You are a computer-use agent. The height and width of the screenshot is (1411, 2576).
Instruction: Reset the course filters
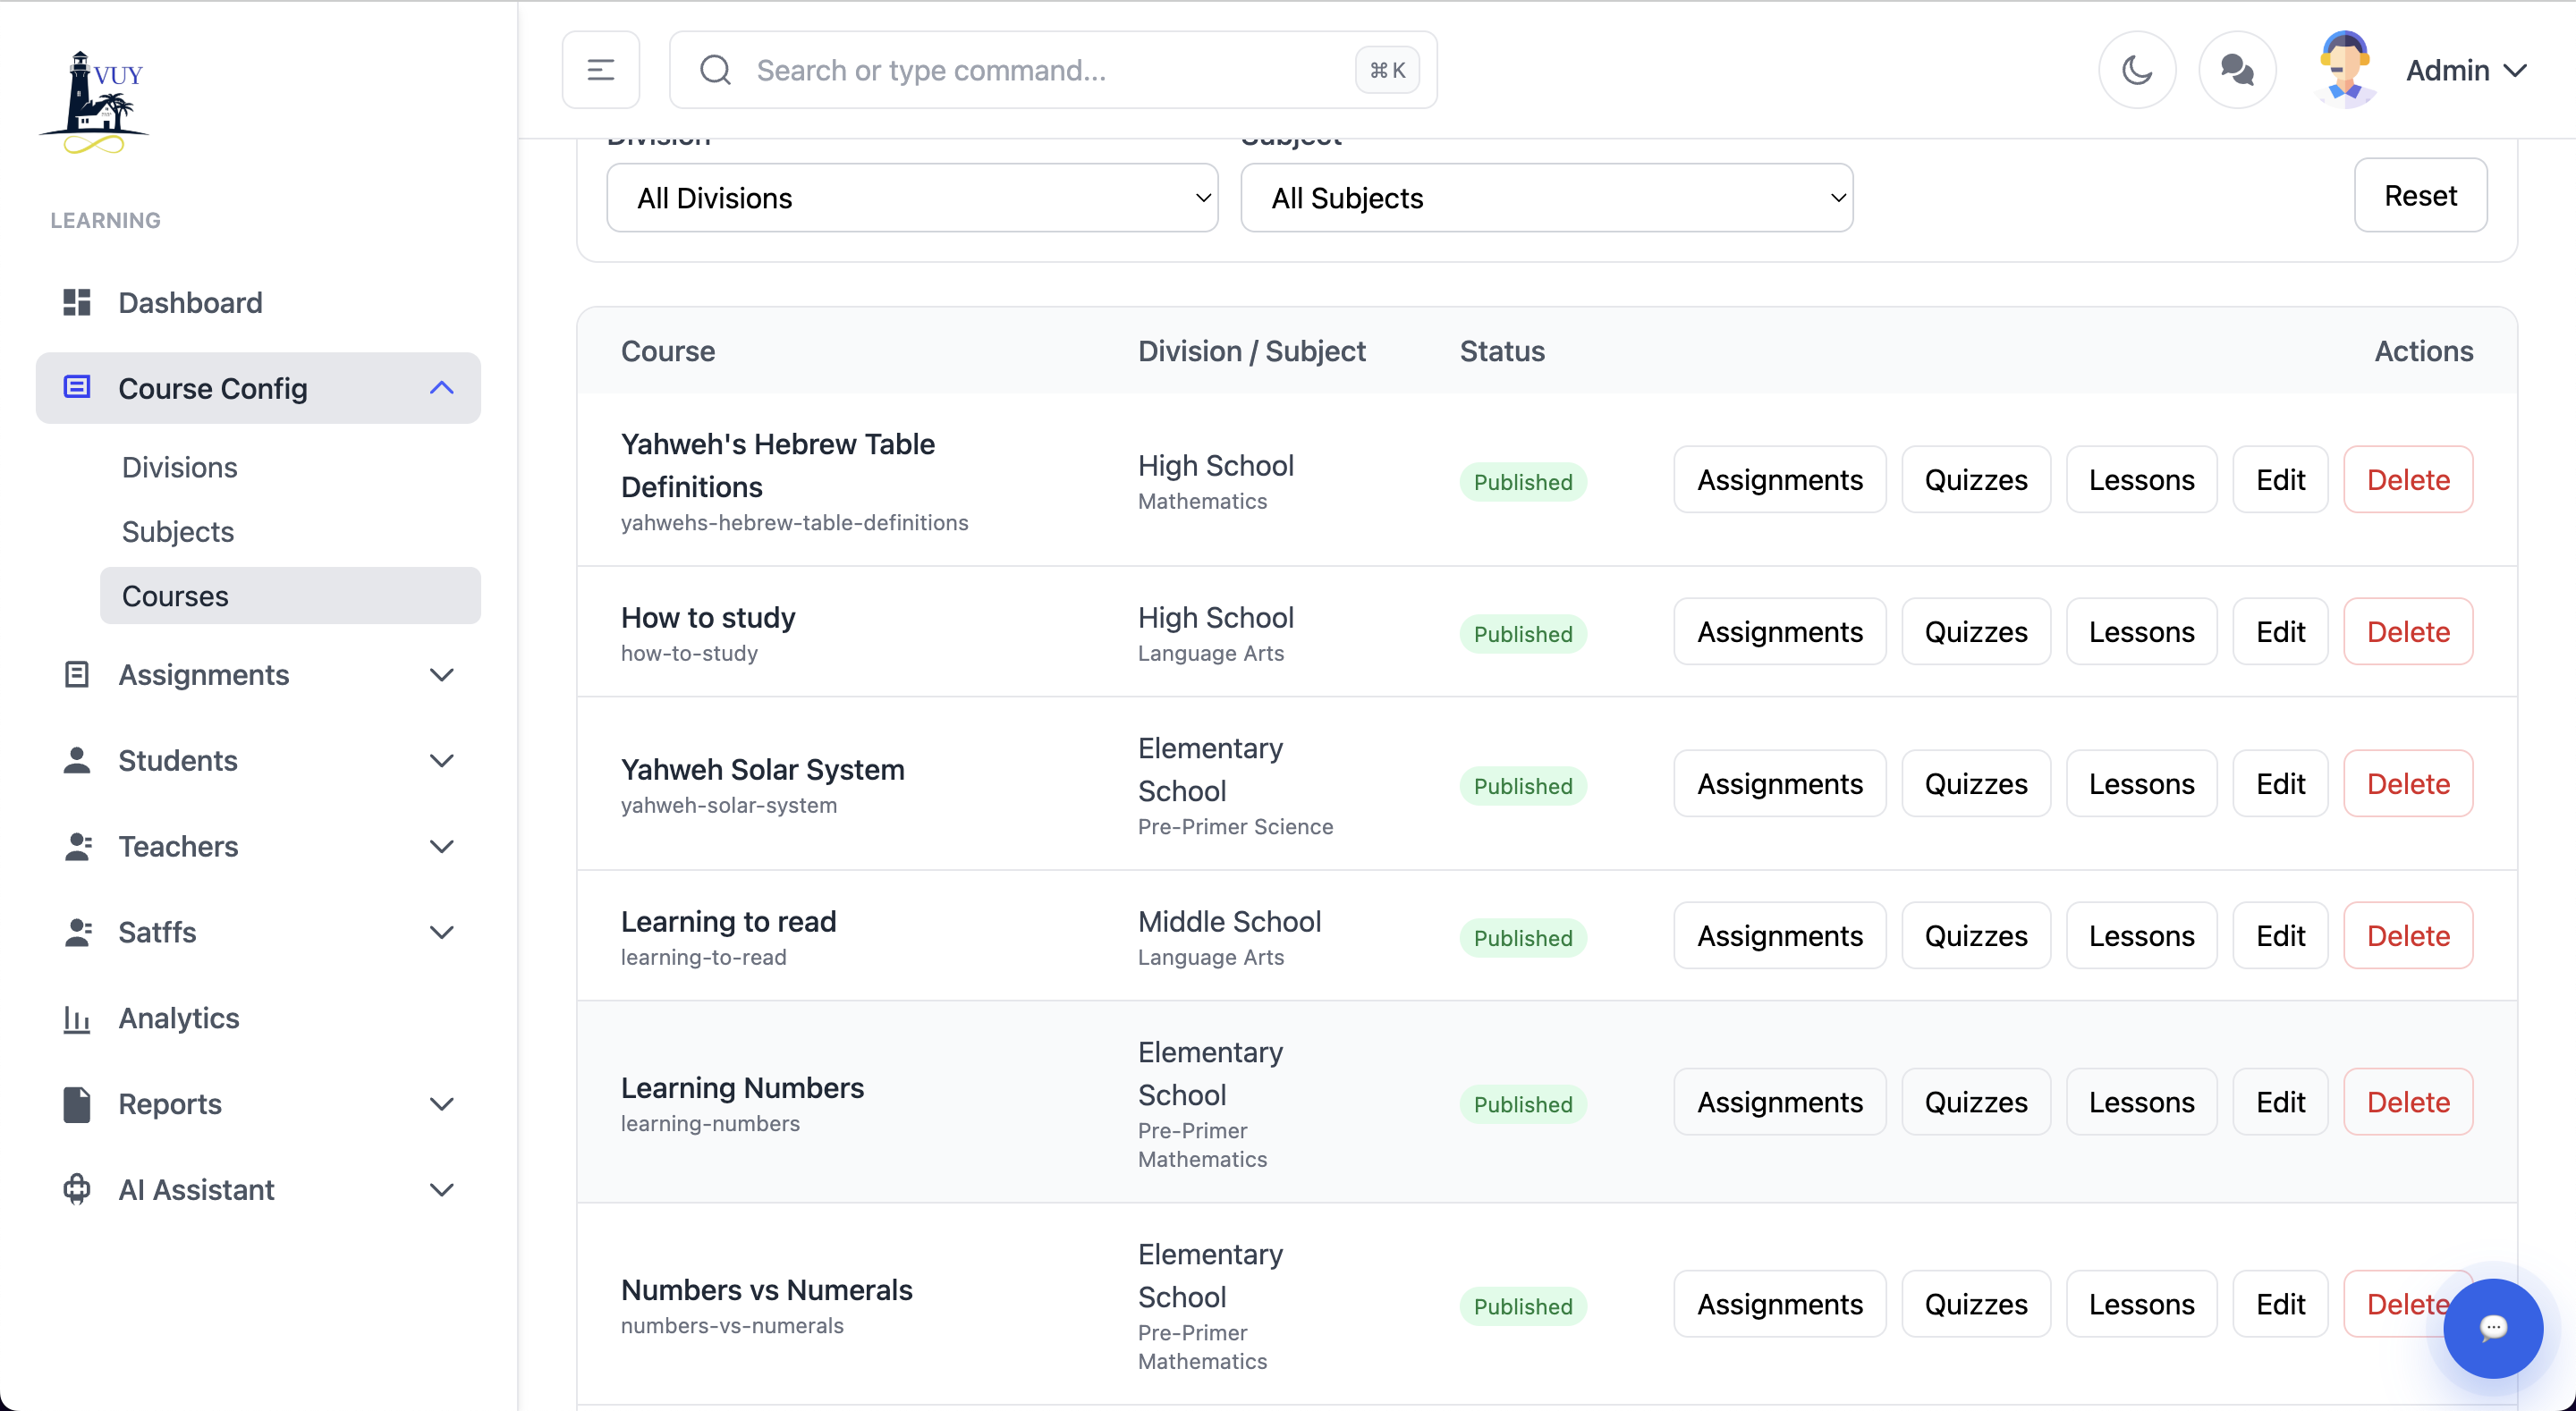coord(2419,195)
